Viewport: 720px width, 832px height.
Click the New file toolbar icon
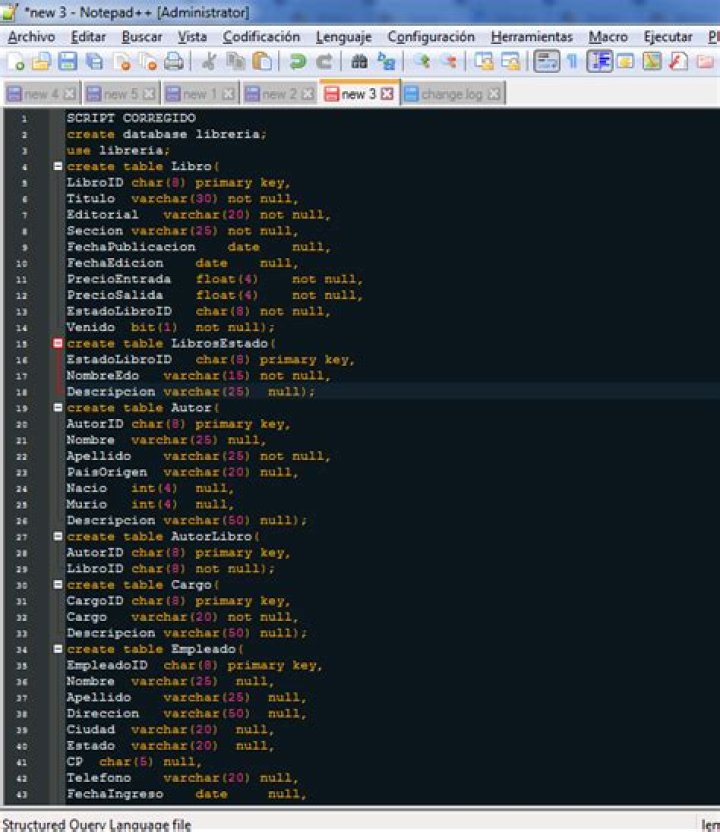15,62
